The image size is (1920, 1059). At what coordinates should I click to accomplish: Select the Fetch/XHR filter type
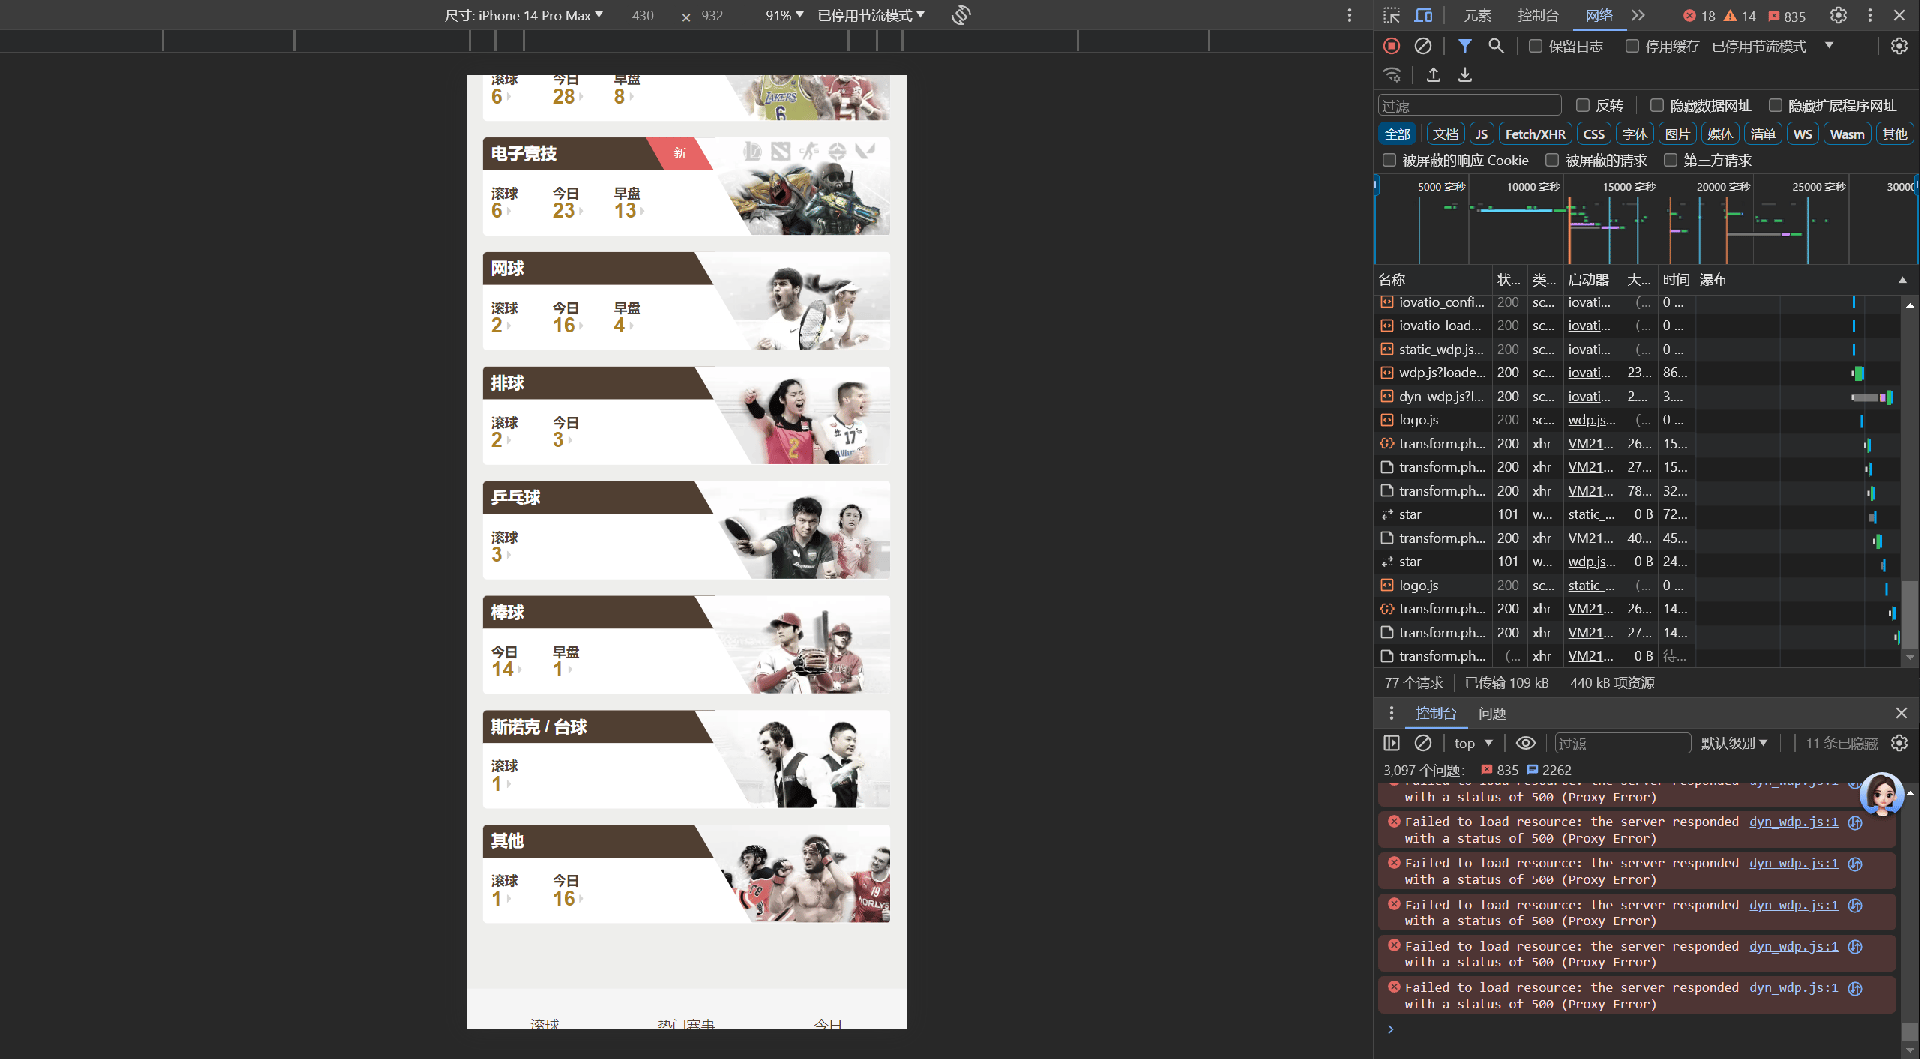coord(1535,134)
